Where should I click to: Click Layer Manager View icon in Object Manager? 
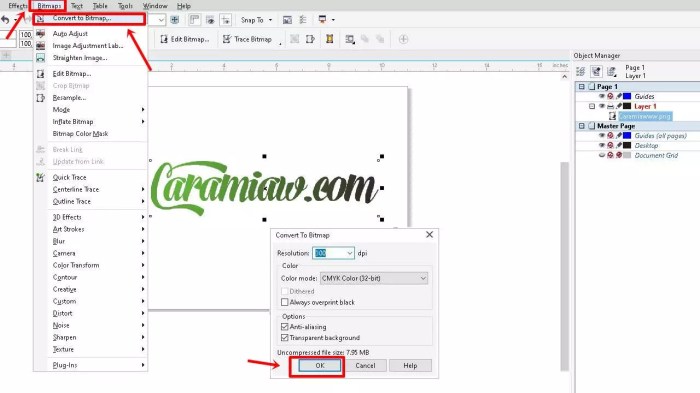[612, 71]
